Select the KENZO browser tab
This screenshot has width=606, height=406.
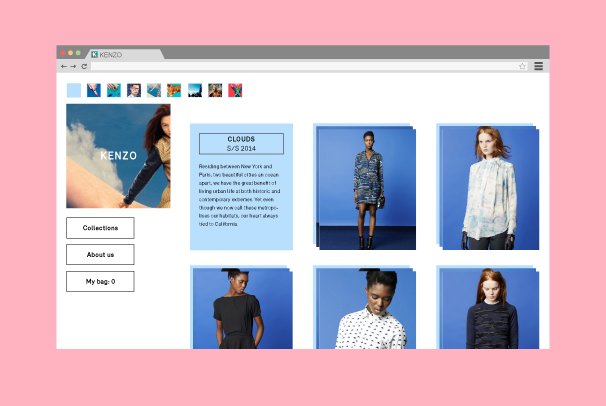[x=120, y=54]
